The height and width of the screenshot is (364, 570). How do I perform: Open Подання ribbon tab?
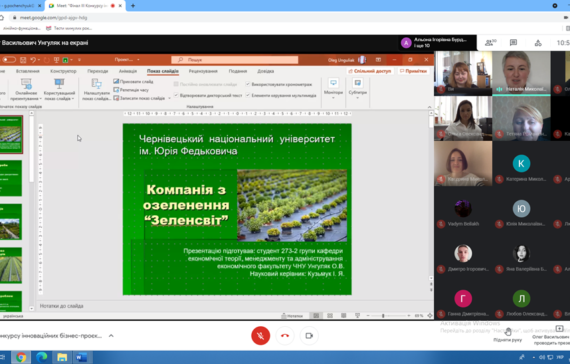(238, 71)
